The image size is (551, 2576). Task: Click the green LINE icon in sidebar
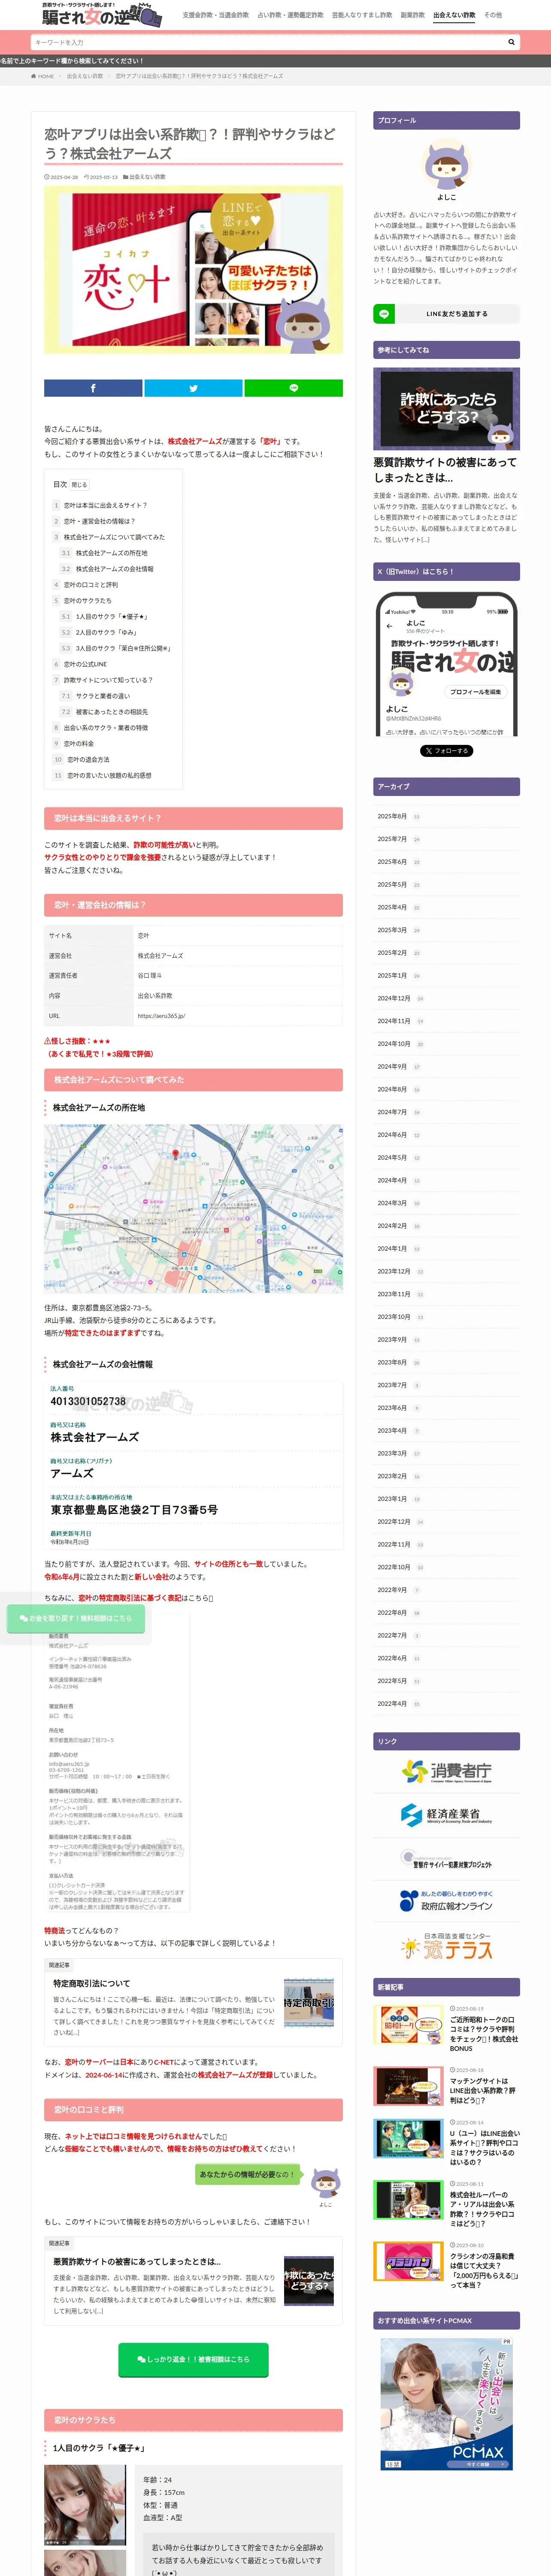(x=384, y=313)
